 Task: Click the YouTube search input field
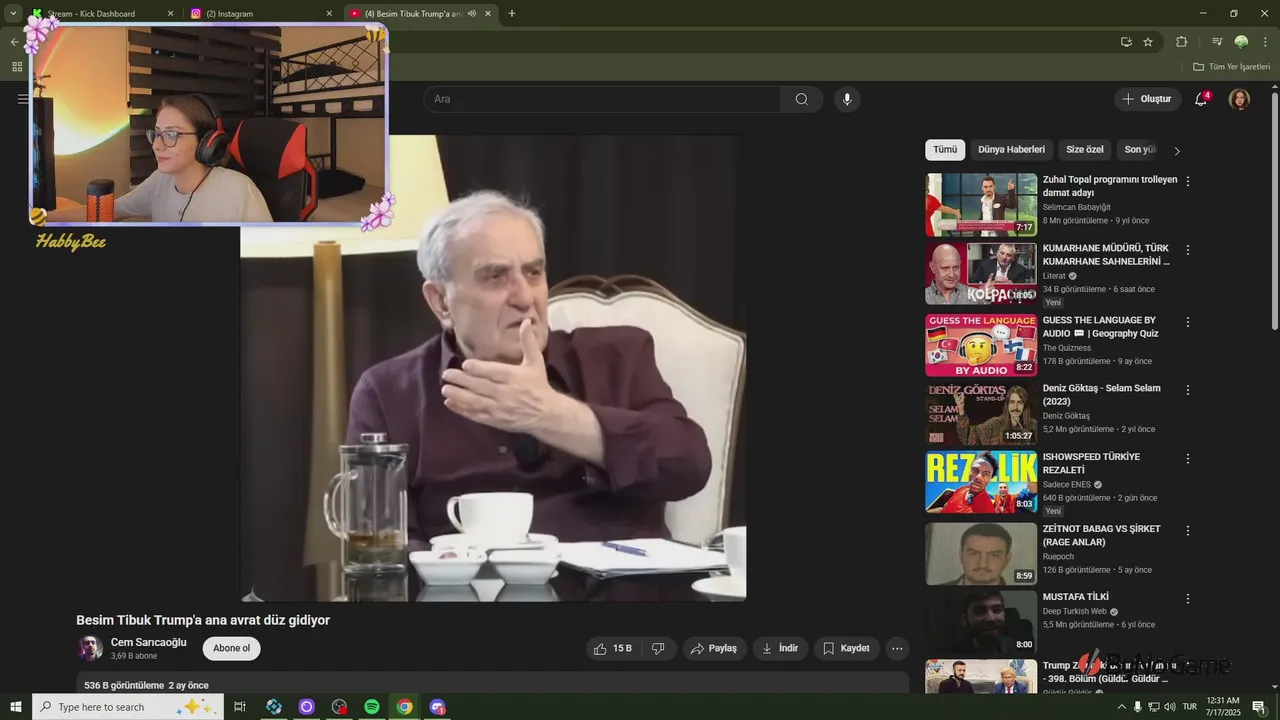tap(602, 99)
